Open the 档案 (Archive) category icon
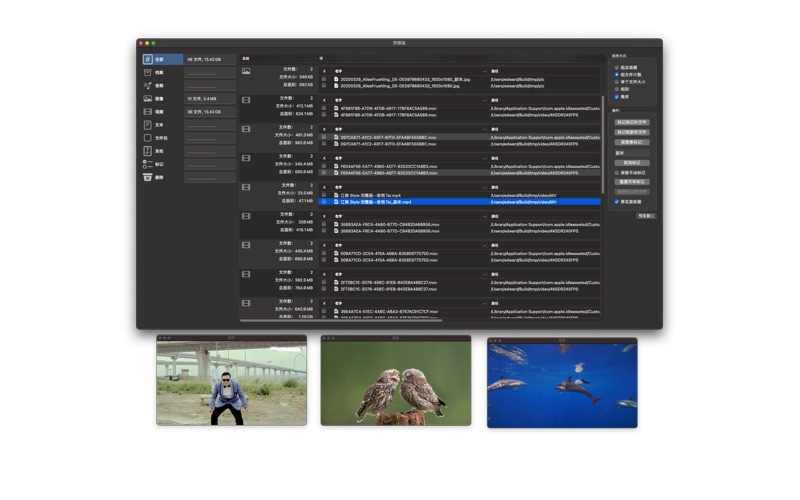Viewport: 800px width, 500px height. [x=147, y=73]
